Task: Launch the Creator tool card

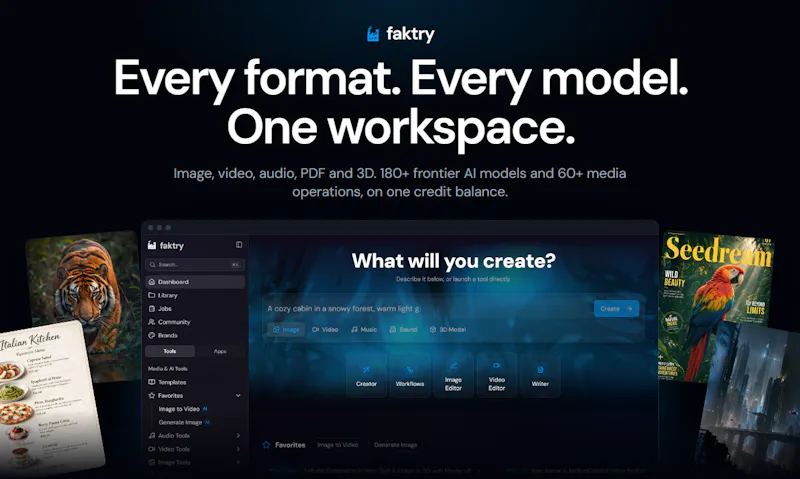Action: [x=366, y=375]
